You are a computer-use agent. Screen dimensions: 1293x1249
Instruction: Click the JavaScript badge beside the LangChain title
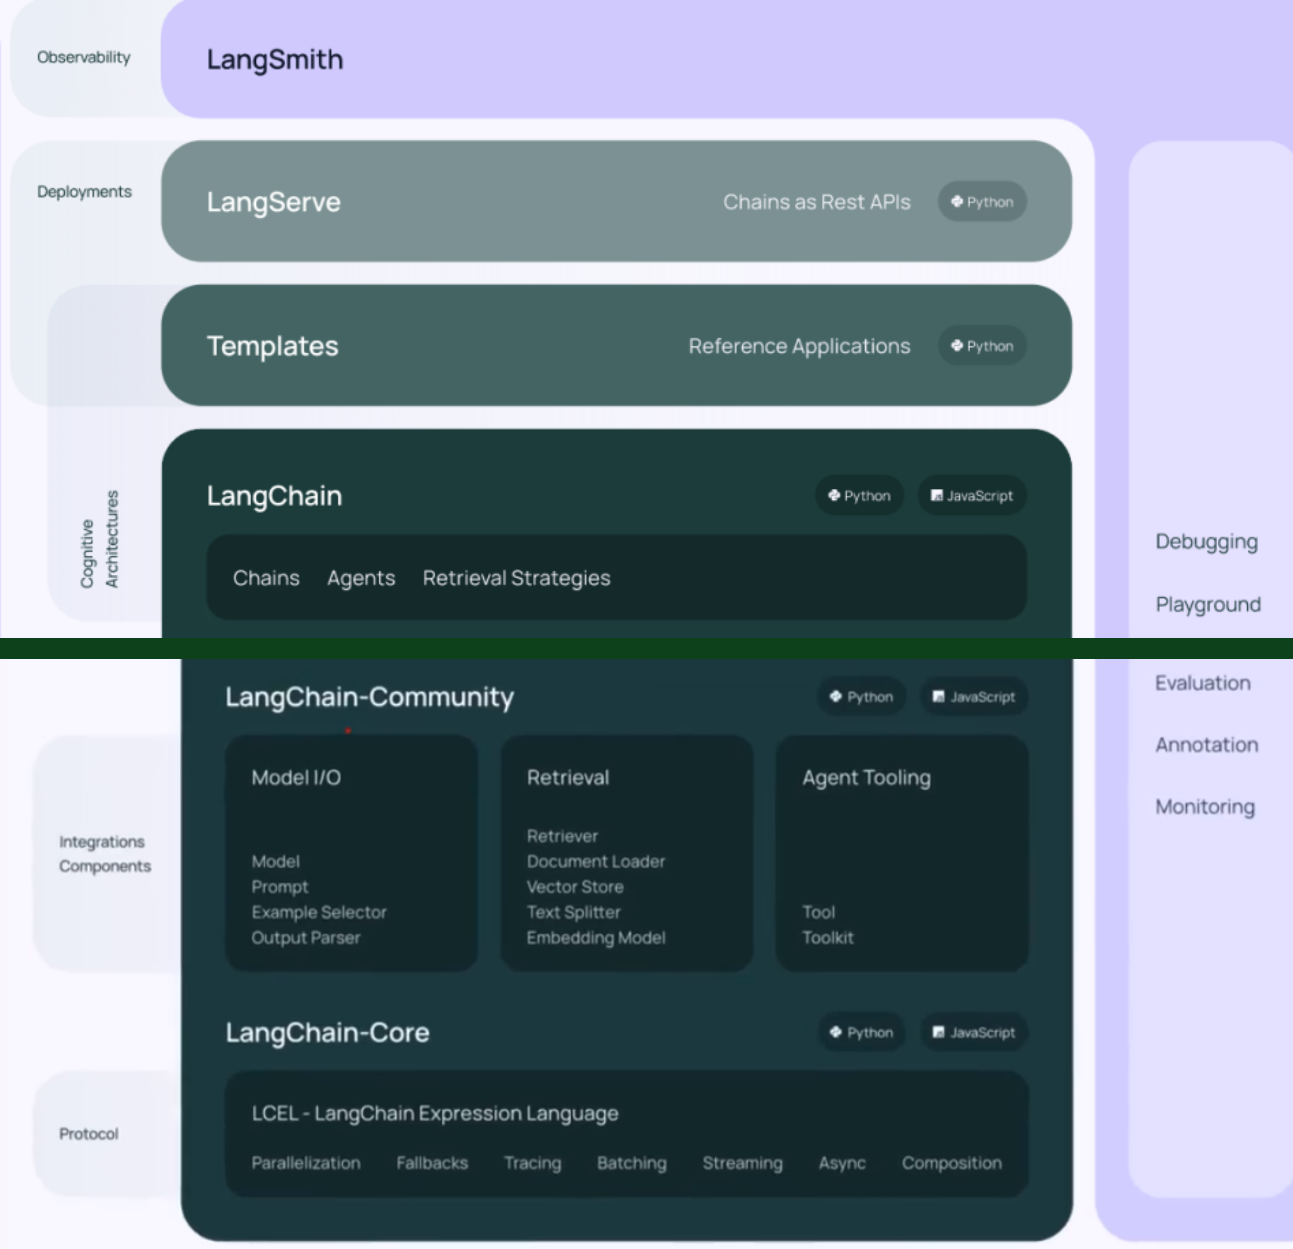tap(972, 496)
